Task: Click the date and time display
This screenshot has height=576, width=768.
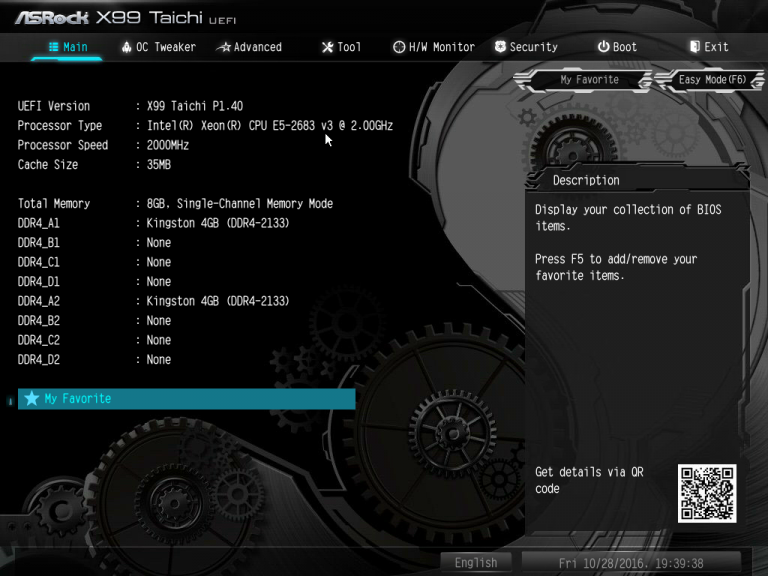Action: click(x=631, y=563)
